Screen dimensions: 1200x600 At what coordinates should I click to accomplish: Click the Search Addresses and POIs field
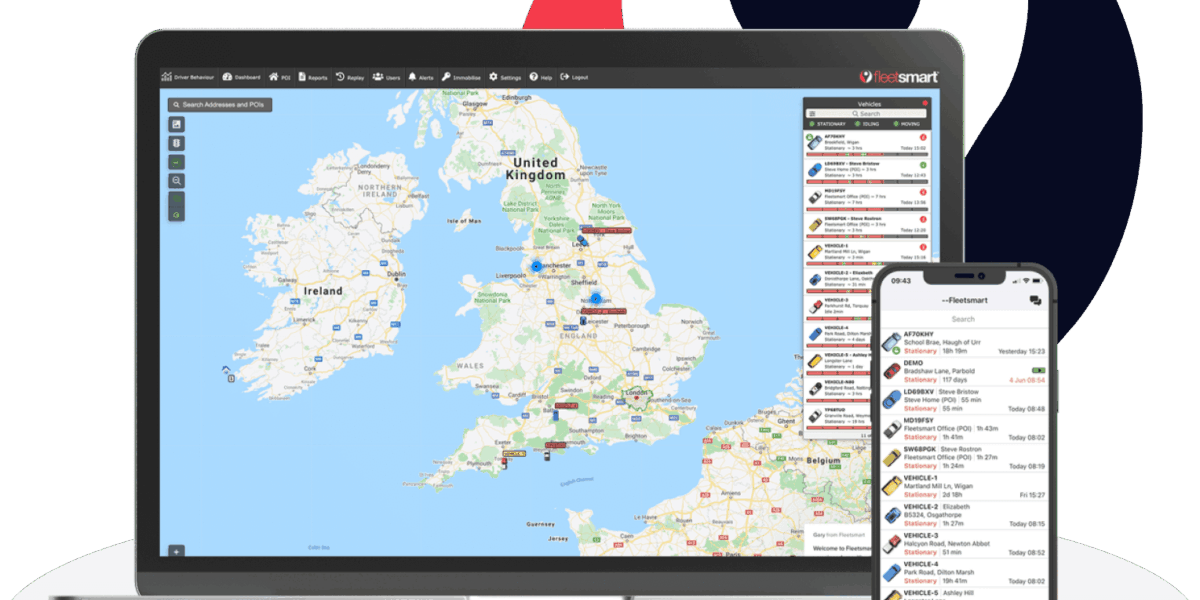220,104
